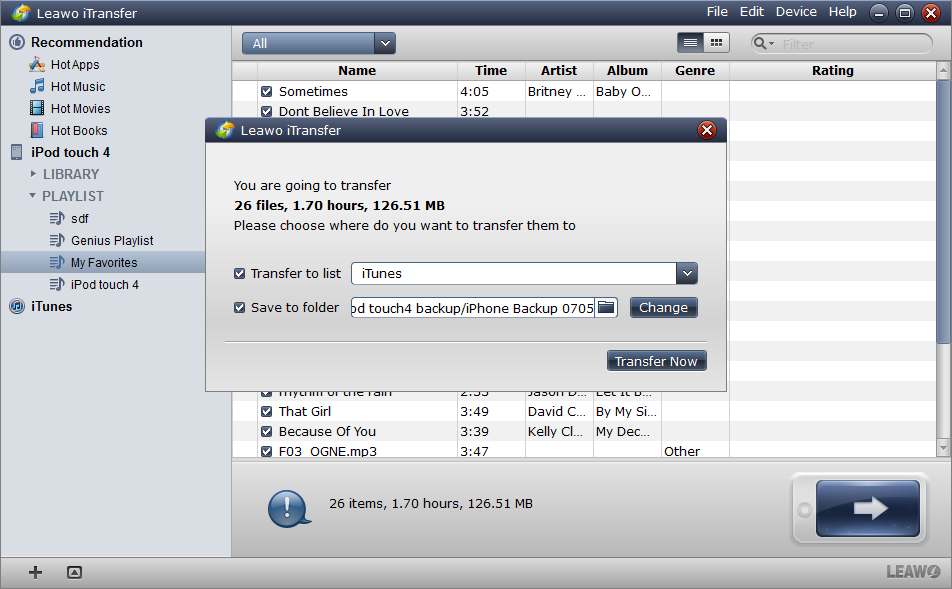Expand the LIBRARY tree section
This screenshot has width=952, height=589.
[x=33, y=174]
